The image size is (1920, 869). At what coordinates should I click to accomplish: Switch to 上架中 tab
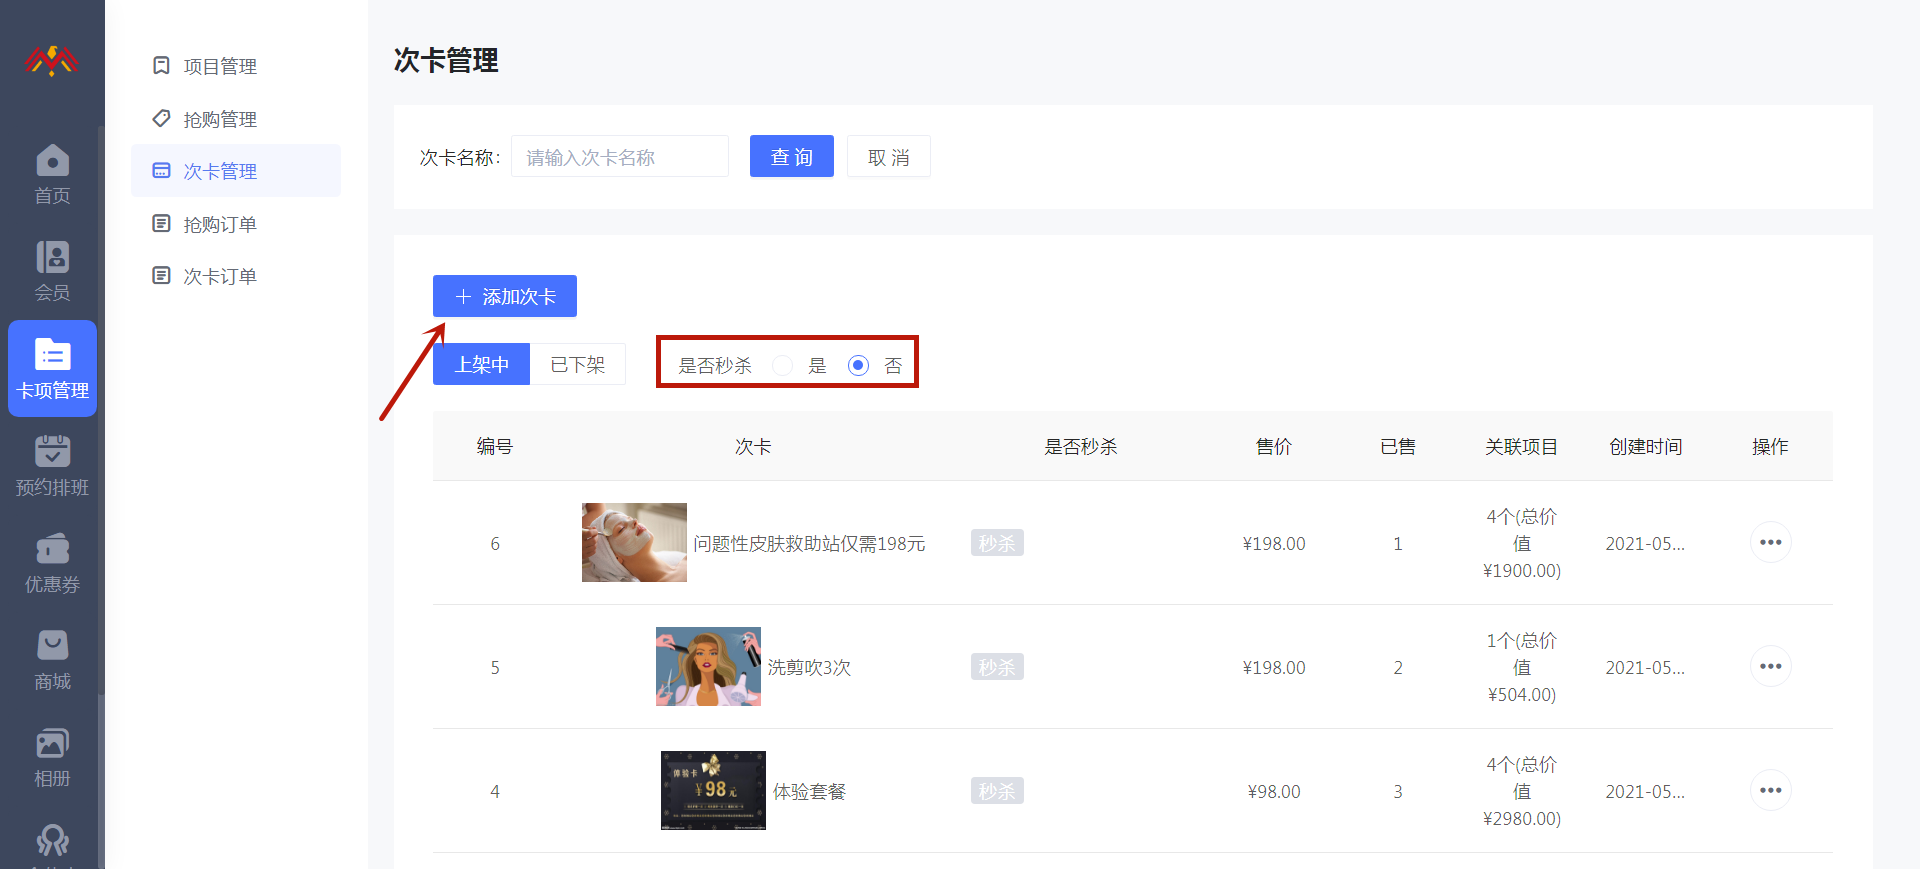482,364
